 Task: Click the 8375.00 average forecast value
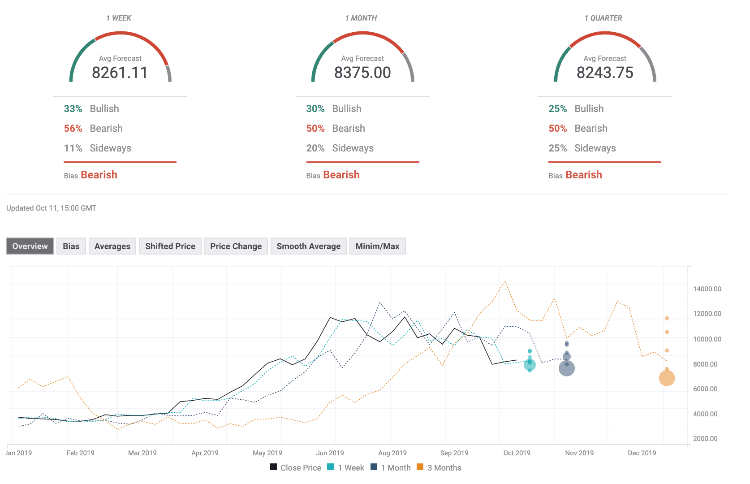pos(362,72)
